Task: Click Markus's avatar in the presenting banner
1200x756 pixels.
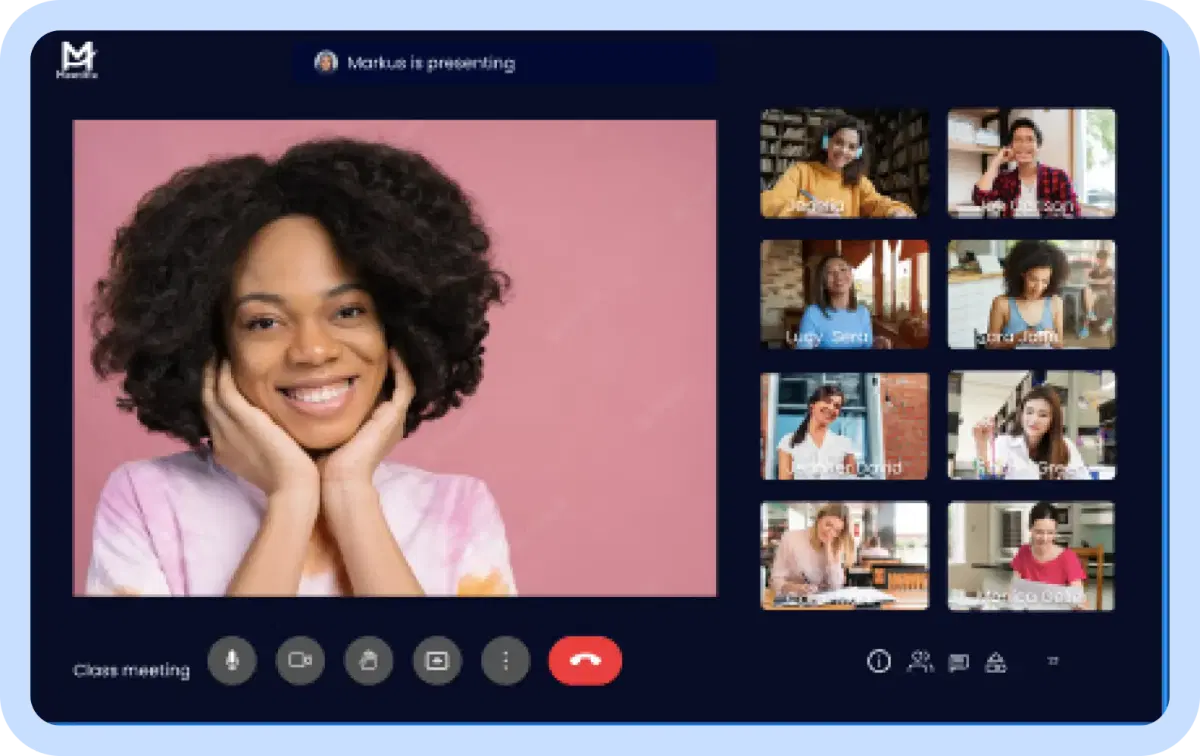Action: [x=328, y=61]
